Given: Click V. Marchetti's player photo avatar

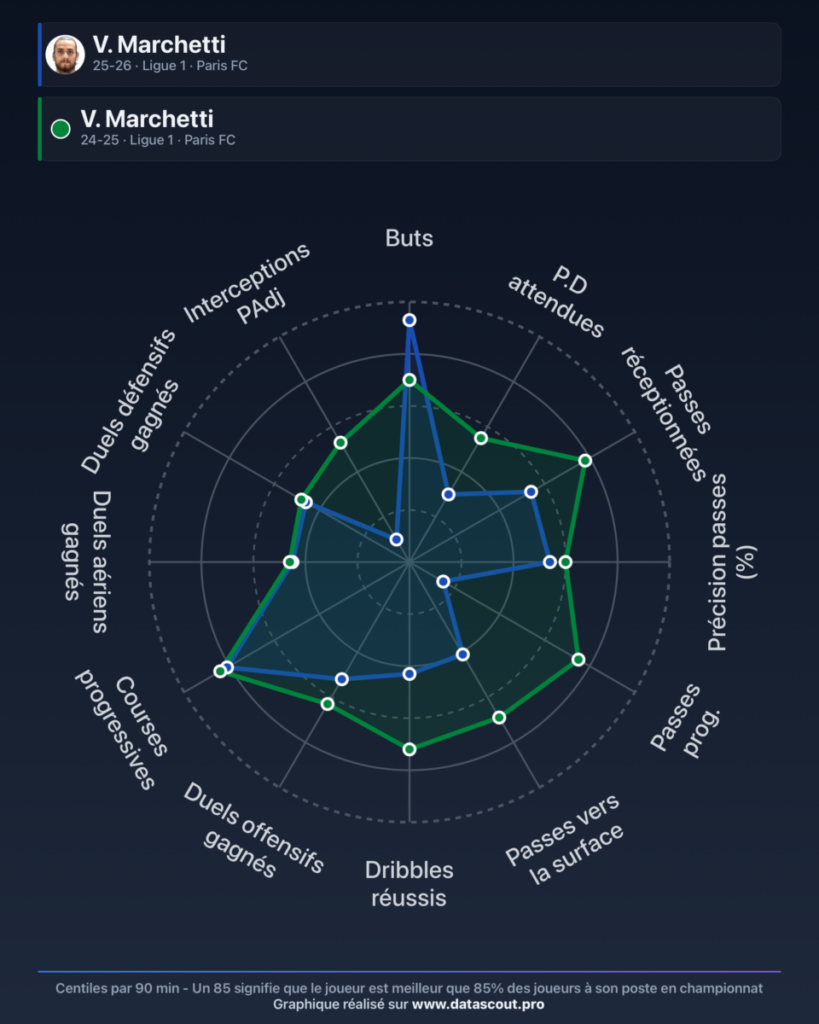Looking at the screenshot, I should (65, 55).
